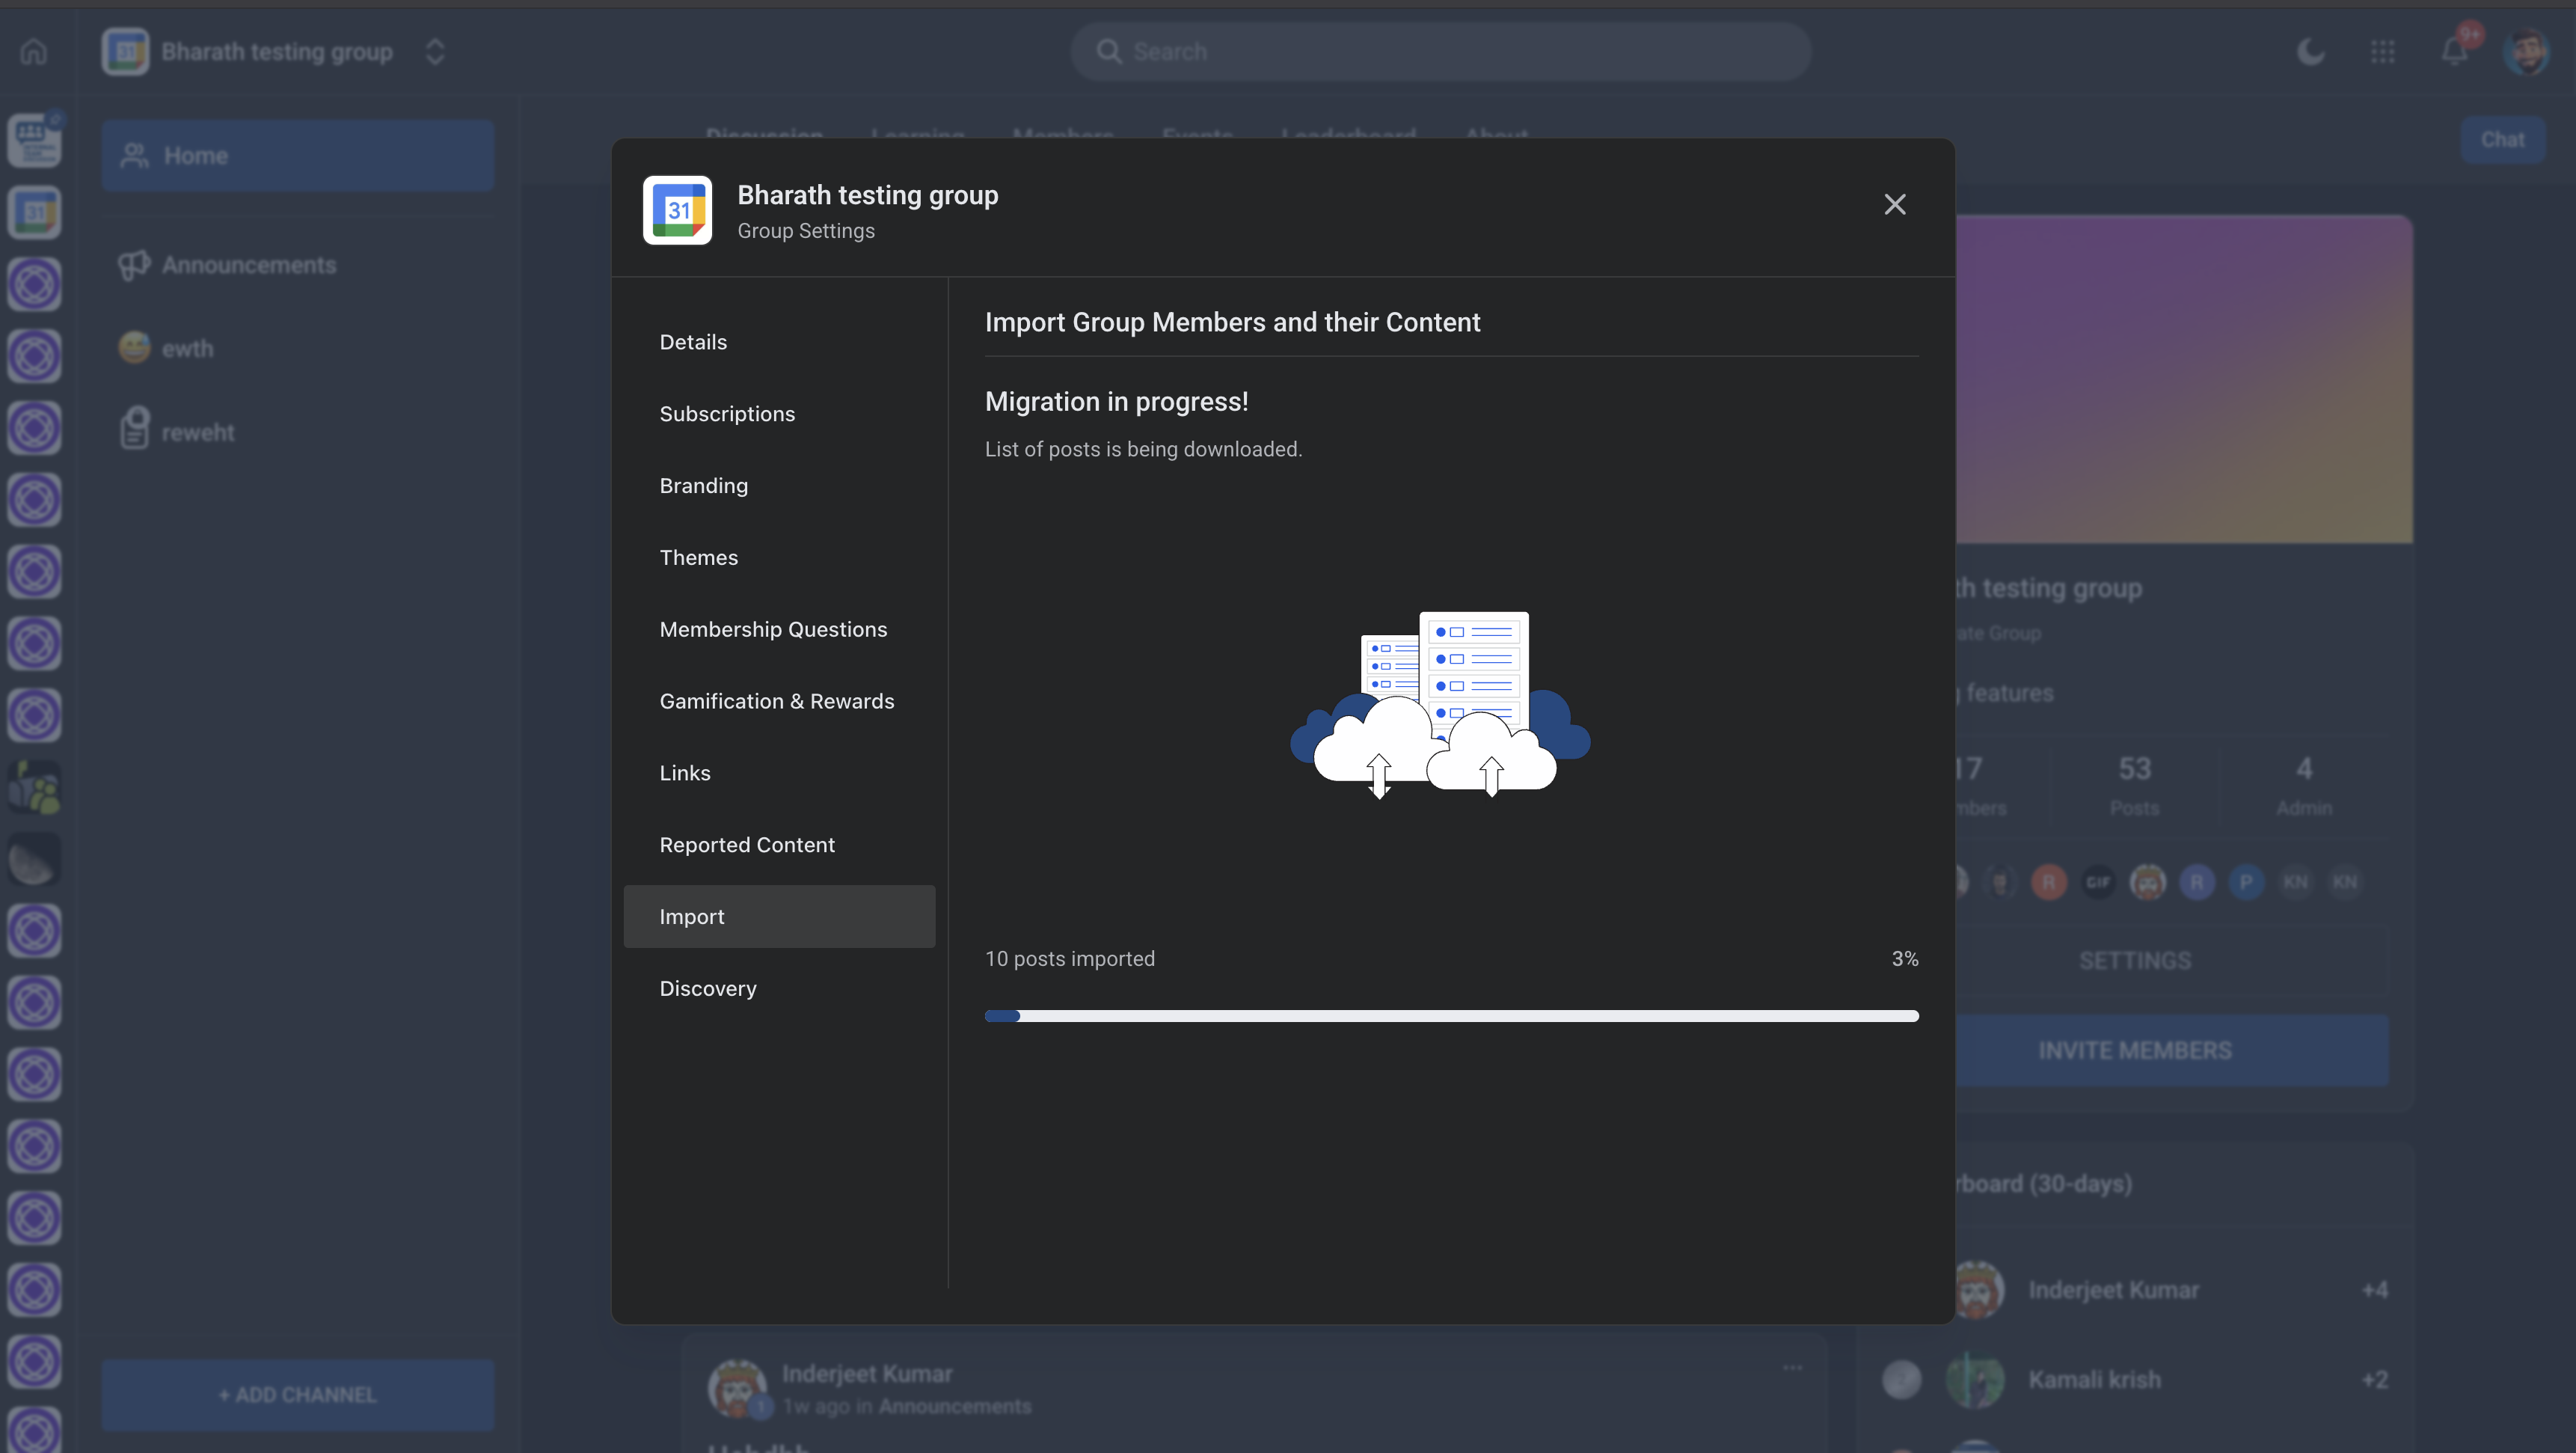Open notifications bell icon
Viewport: 2576px width, 1453px height.
2454,51
